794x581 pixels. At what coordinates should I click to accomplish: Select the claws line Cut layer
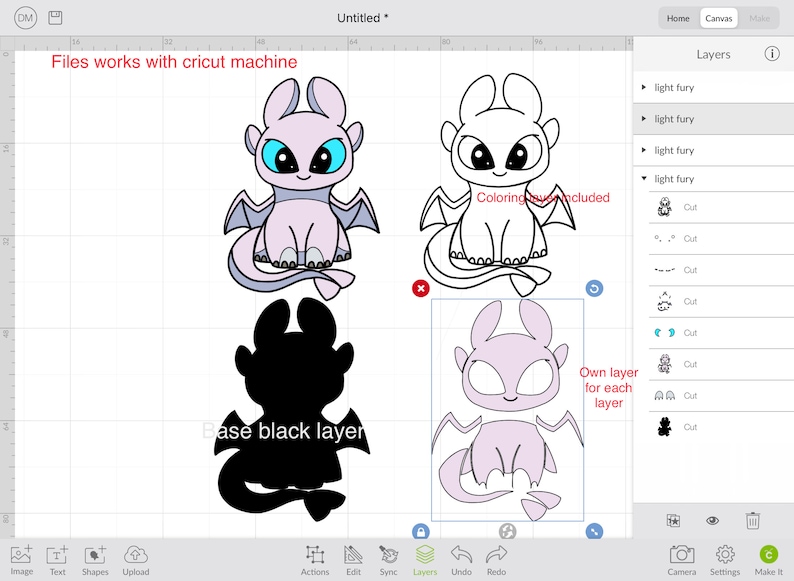coord(721,270)
